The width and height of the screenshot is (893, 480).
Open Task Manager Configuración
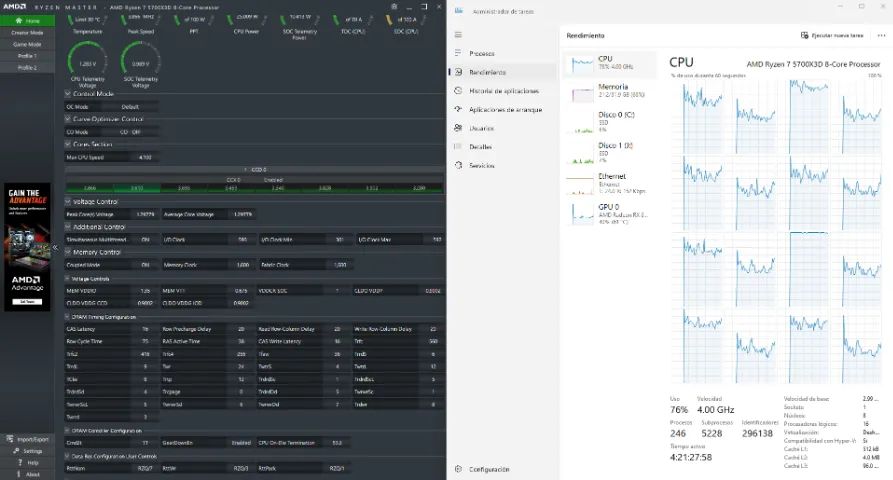pyautogui.click(x=501, y=469)
